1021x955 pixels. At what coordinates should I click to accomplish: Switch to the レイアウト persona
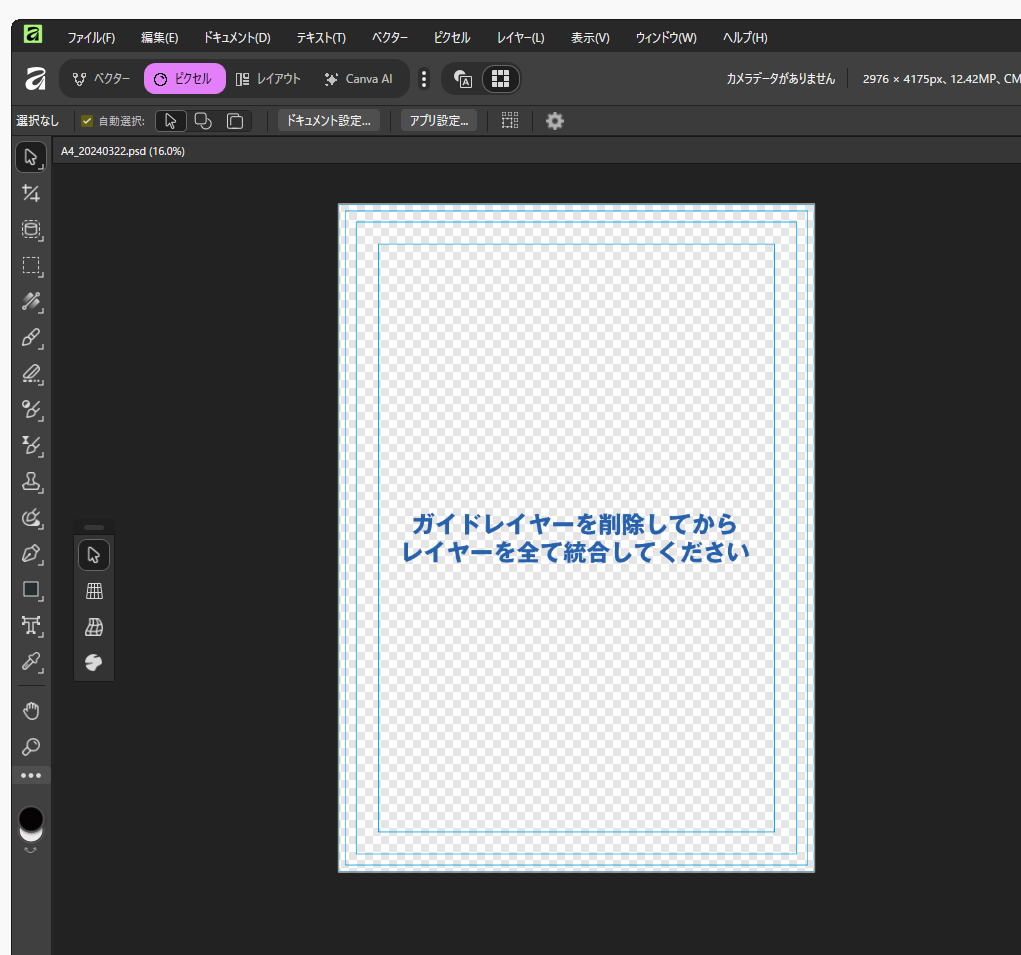[x=268, y=79]
